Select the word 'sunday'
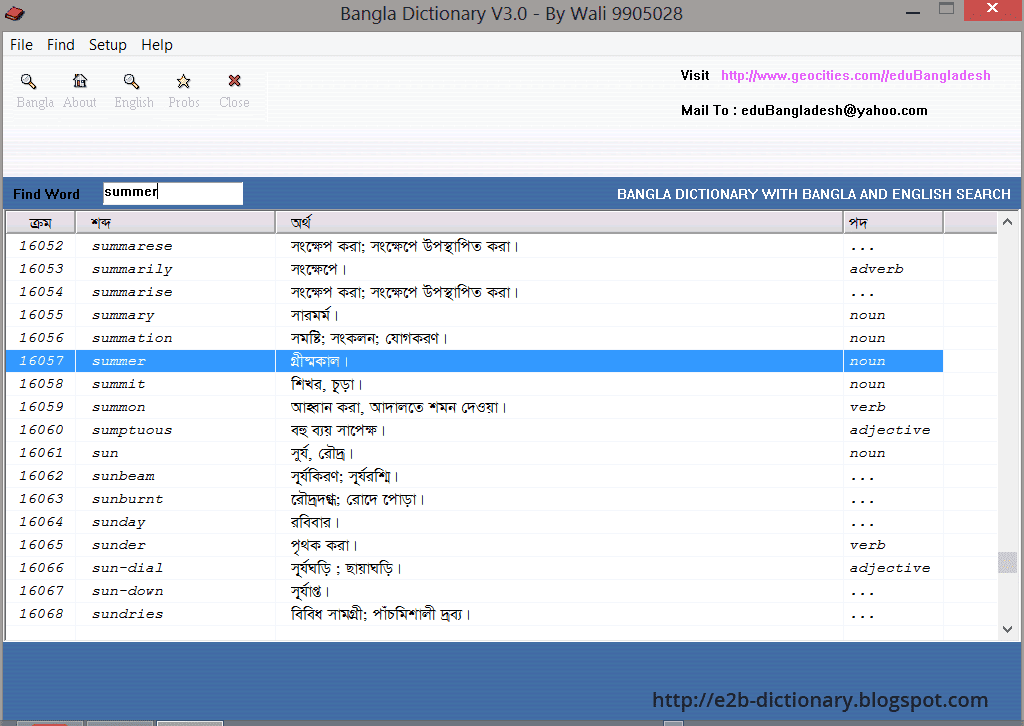Image resolution: width=1024 pixels, height=726 pixels. [x=119, y=522]
